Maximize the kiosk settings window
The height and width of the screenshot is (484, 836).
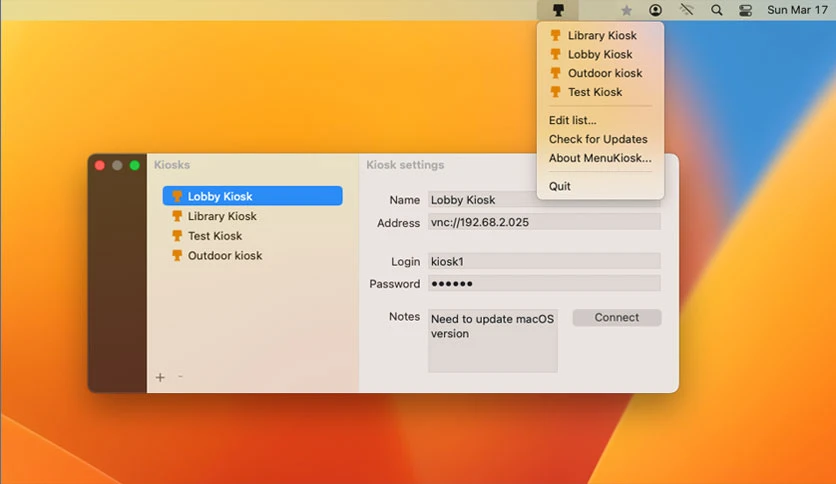click(135, 165)
